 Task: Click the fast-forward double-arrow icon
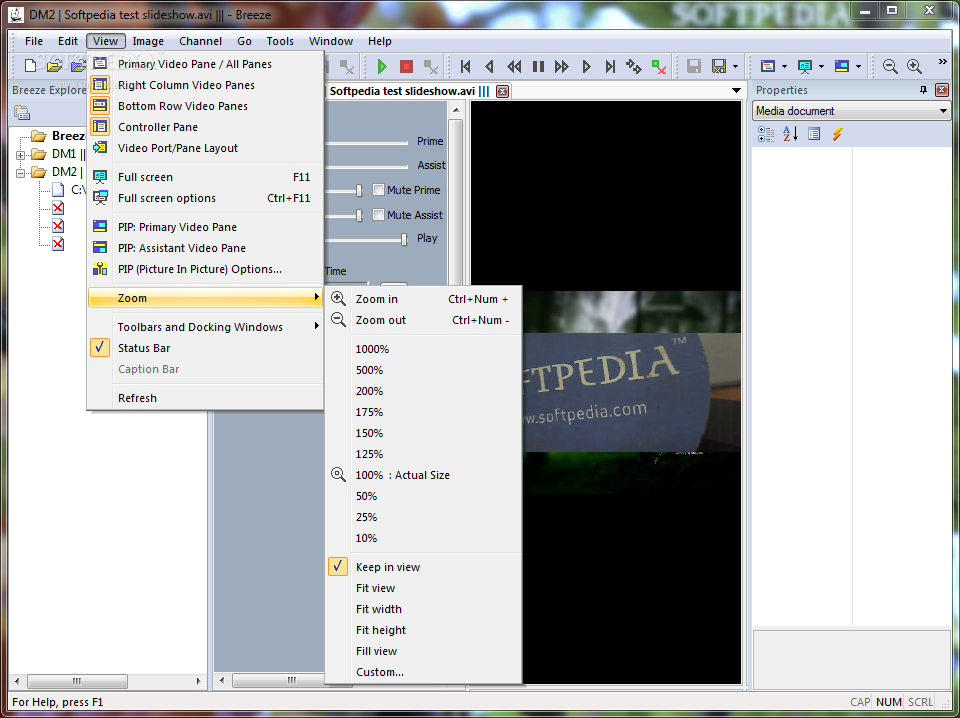tap(561, 66)
